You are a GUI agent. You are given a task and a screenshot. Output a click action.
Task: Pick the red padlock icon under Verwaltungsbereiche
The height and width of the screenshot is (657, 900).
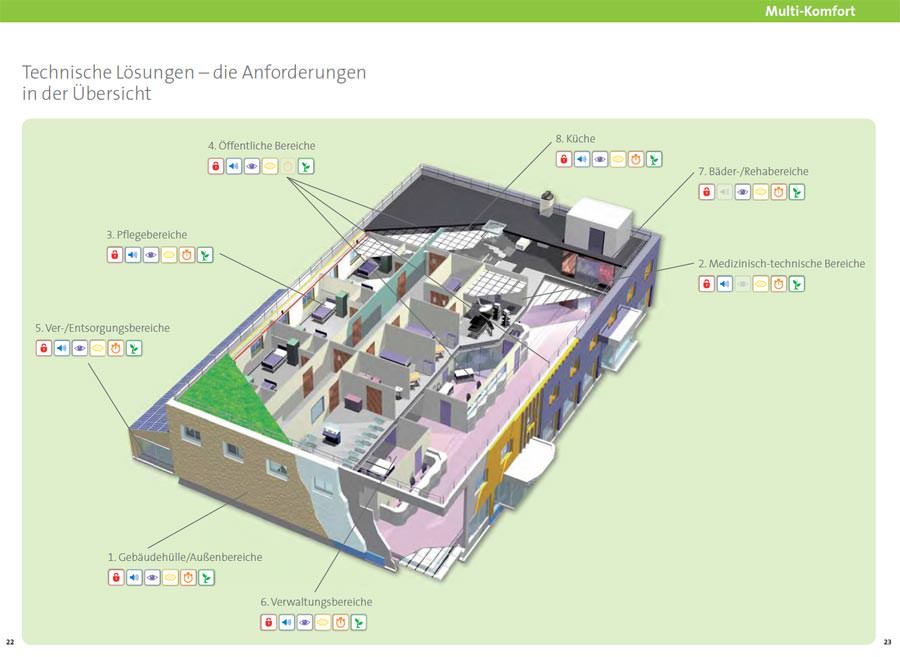pyautogui.click(x=269, y=622)
